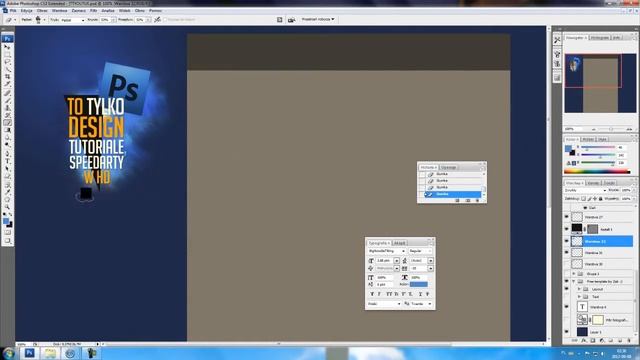The height and width of the screenshot is (360, 640).
Task: Open the Przestrzeń robocza workspace dropdown
Action: [318, 19]
